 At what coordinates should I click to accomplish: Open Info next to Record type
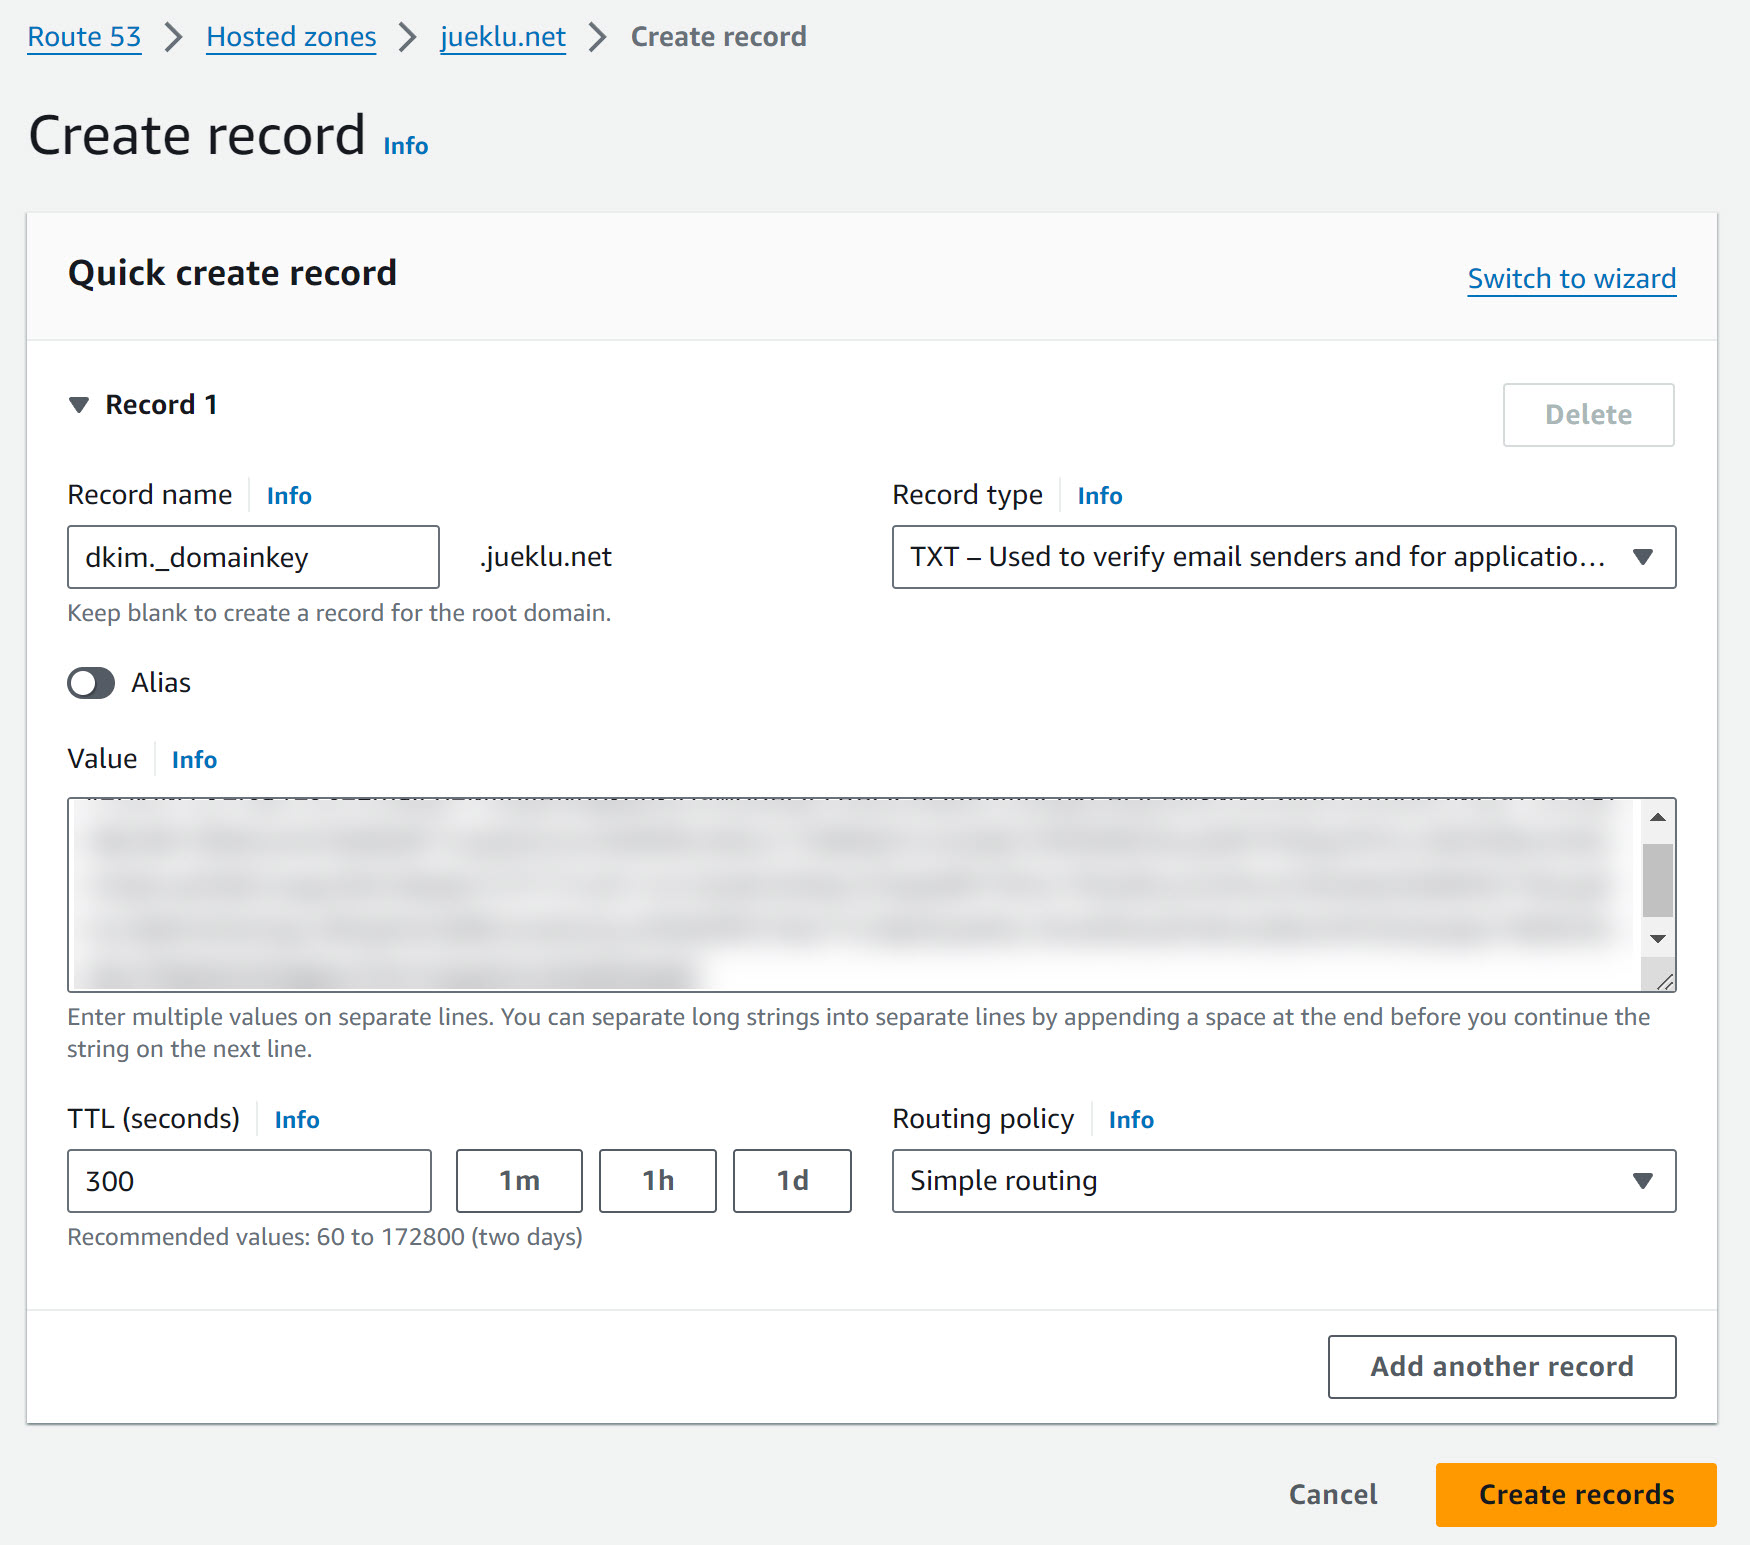coord(1099,496)
